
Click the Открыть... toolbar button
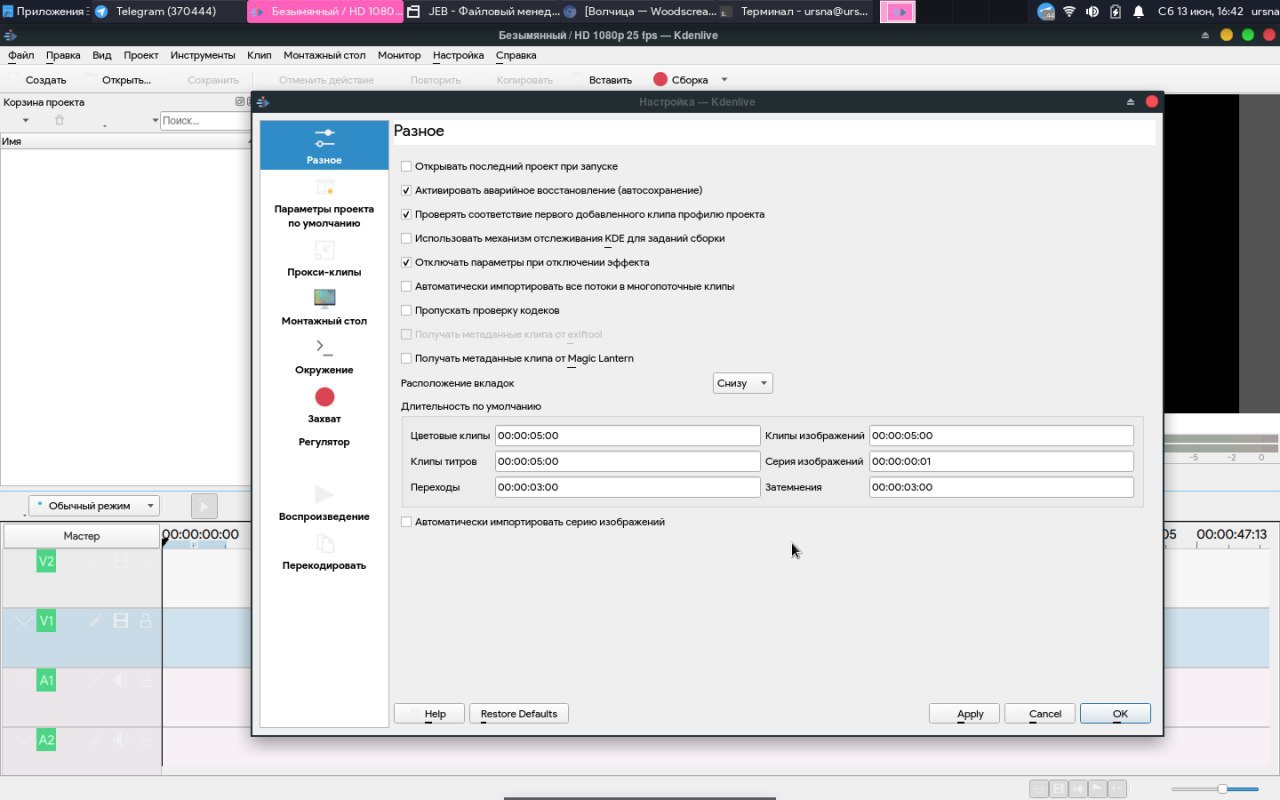pyautogui.click(x=126, y=80)
